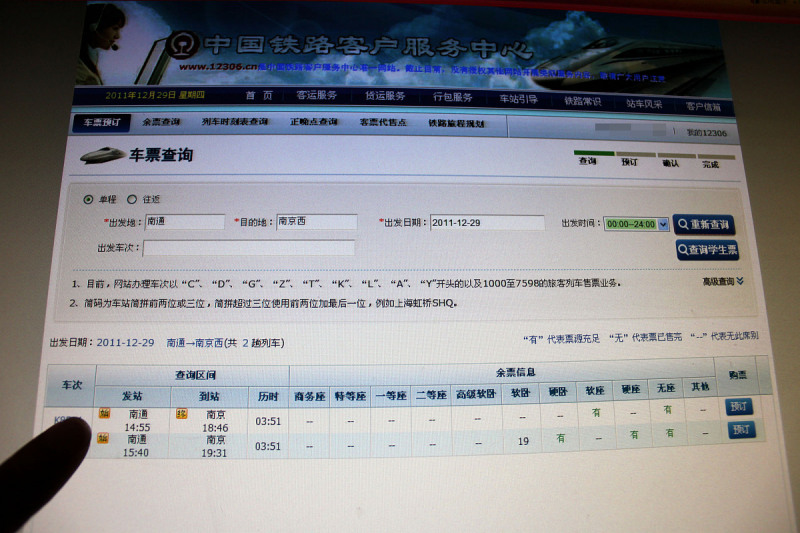Click the 查询 progress step

[x=588, y=161]
